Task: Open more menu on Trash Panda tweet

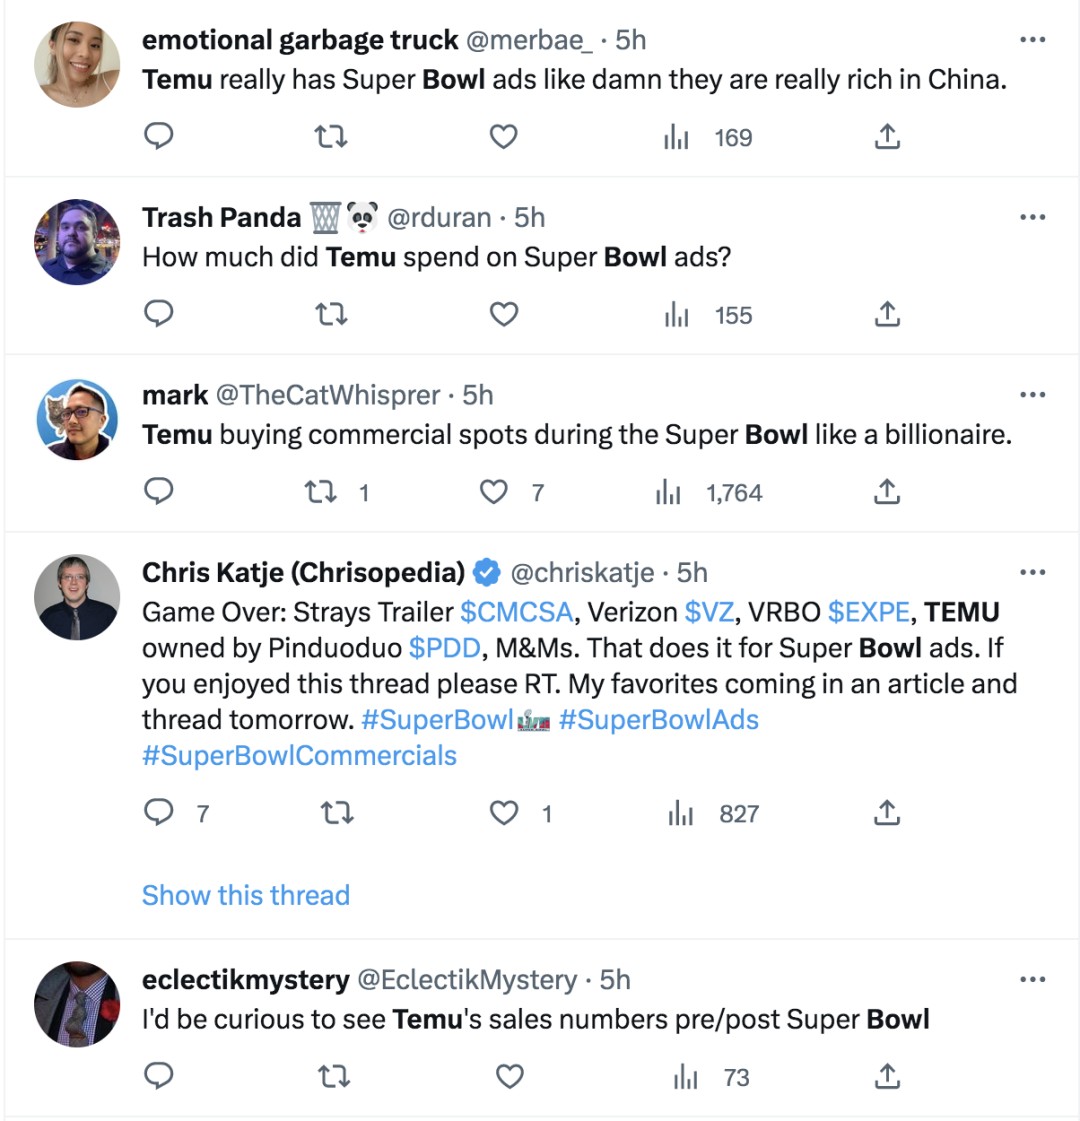Action: (x=1032, y=217)
